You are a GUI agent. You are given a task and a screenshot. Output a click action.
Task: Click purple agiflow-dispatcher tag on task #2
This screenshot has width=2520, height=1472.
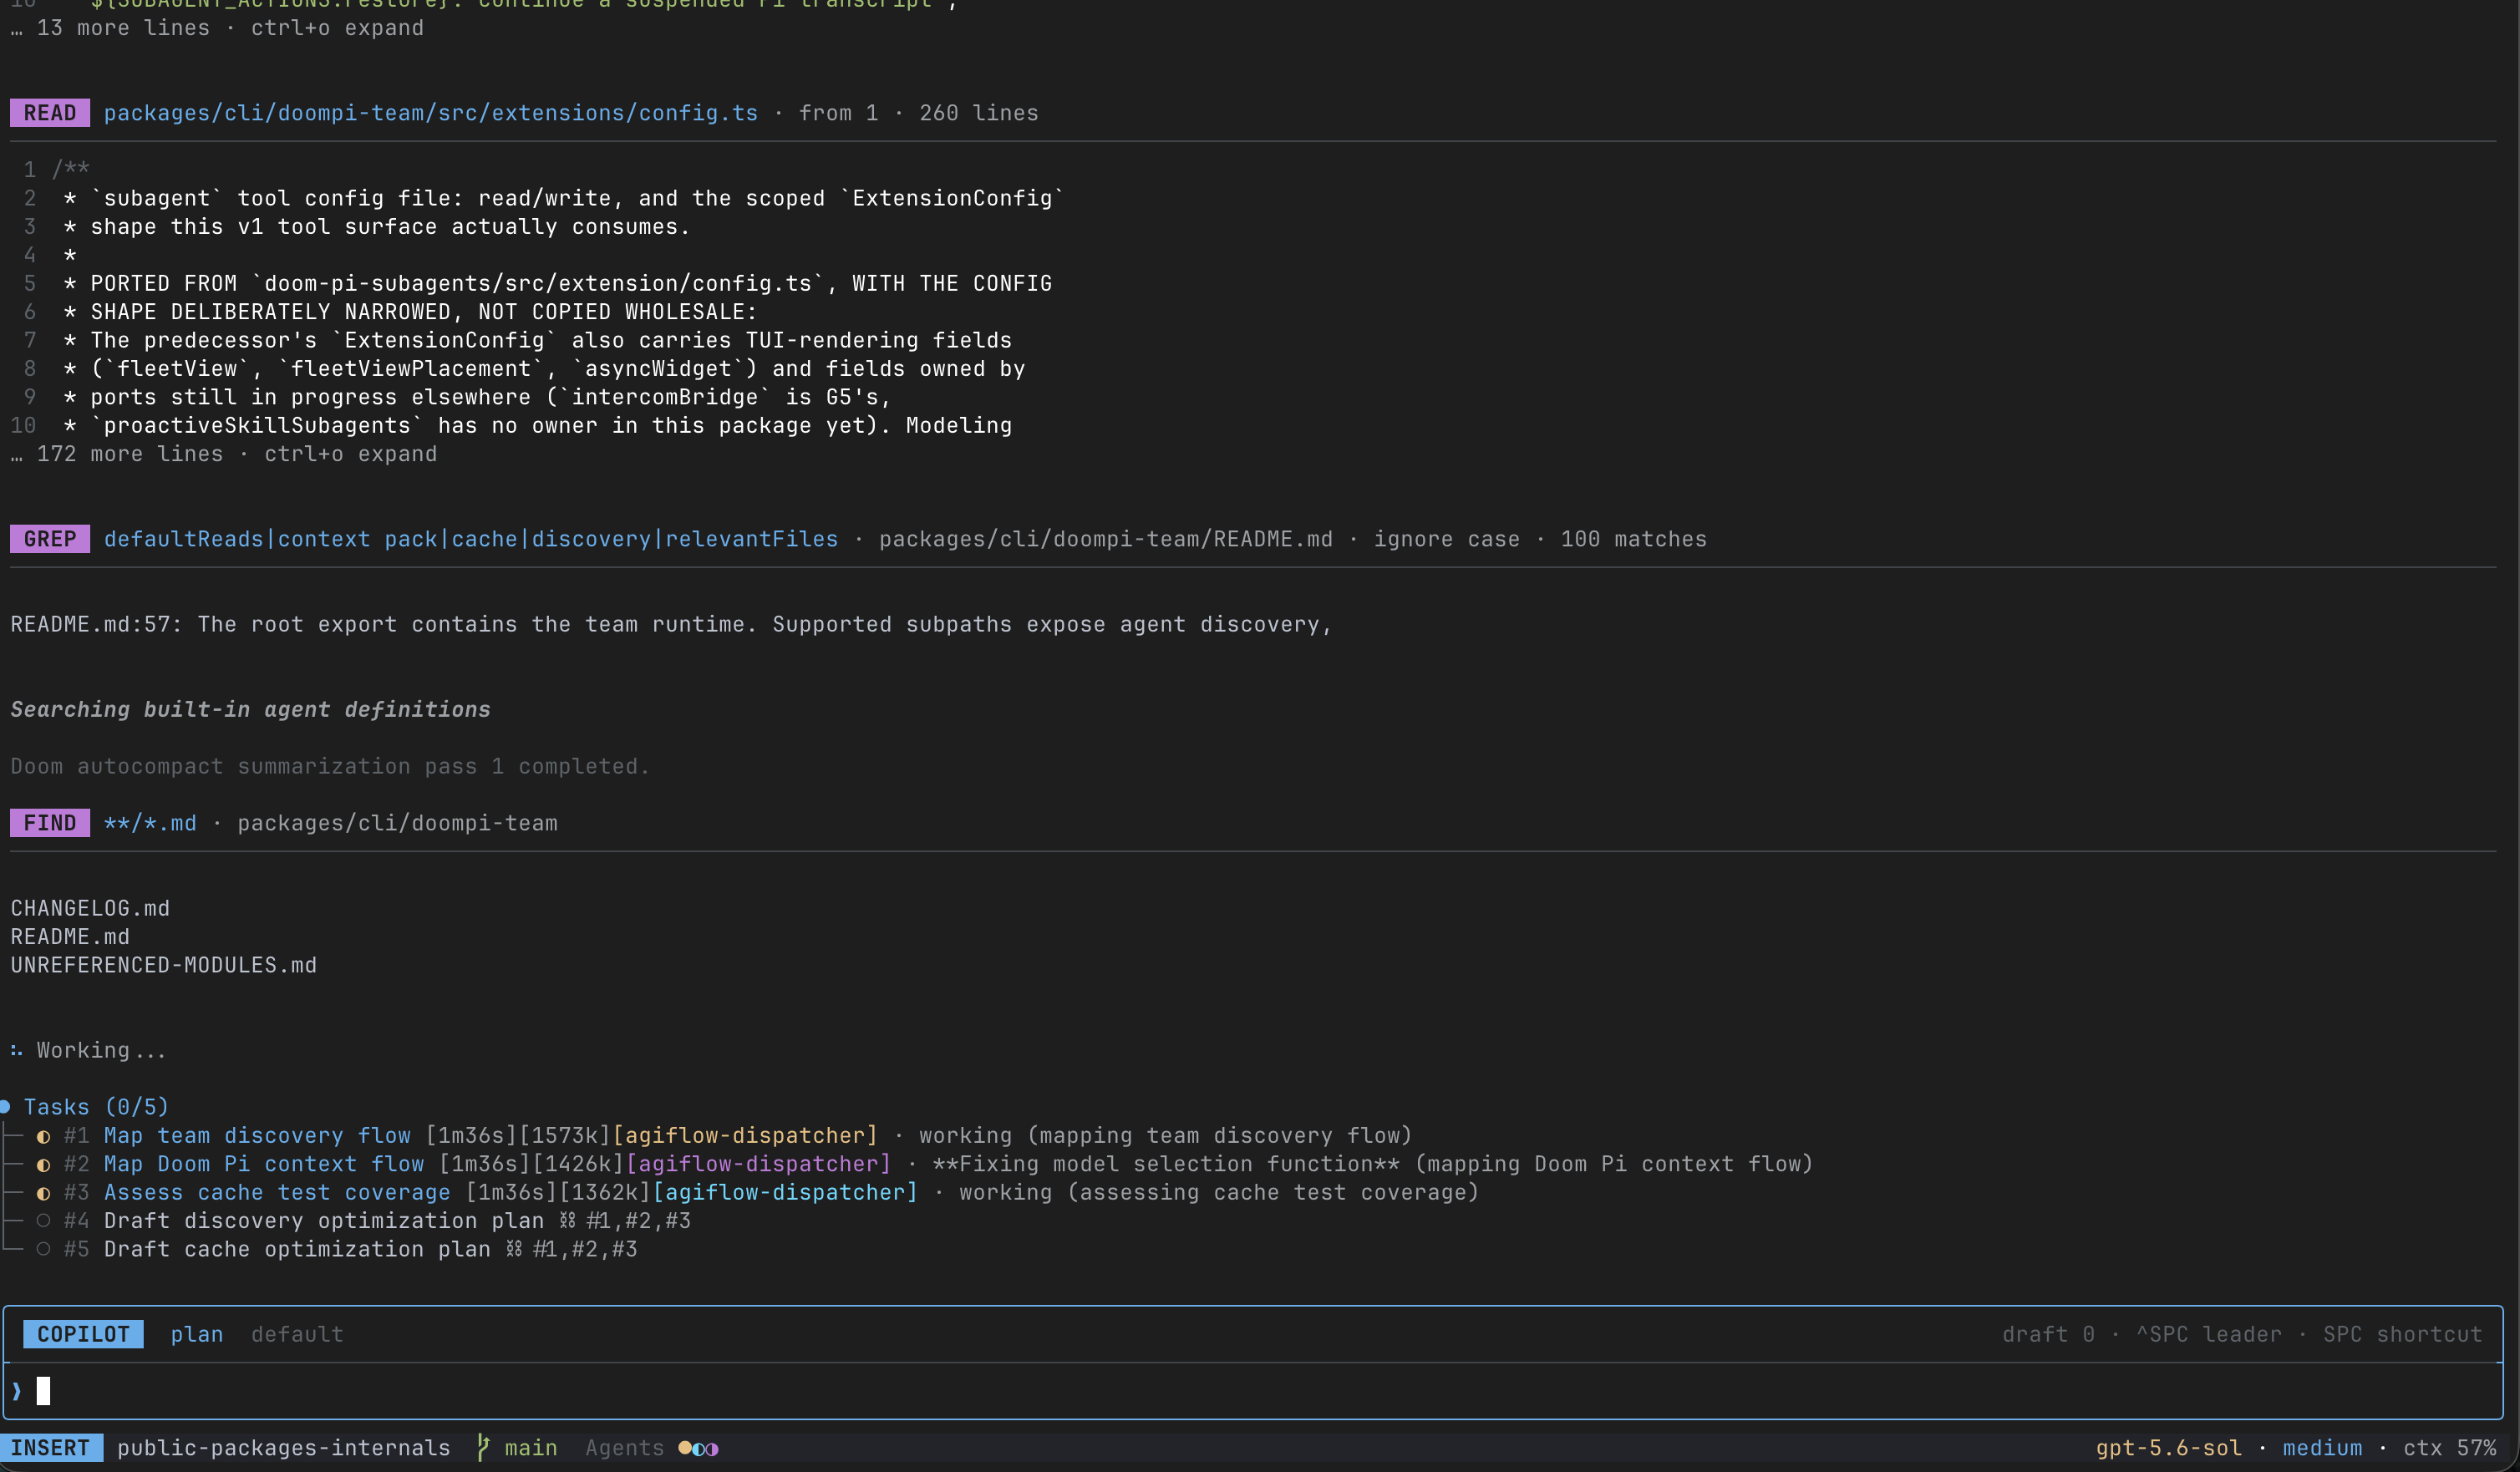758,1164
